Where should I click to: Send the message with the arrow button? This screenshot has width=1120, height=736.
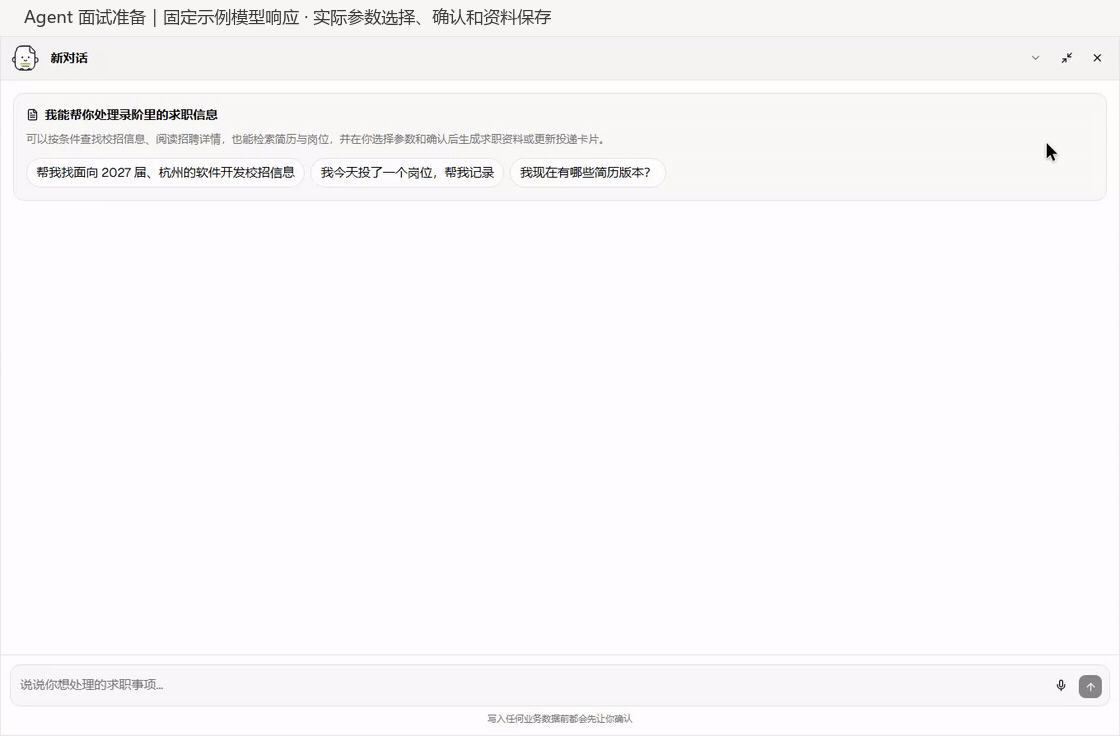[1090, 686]
